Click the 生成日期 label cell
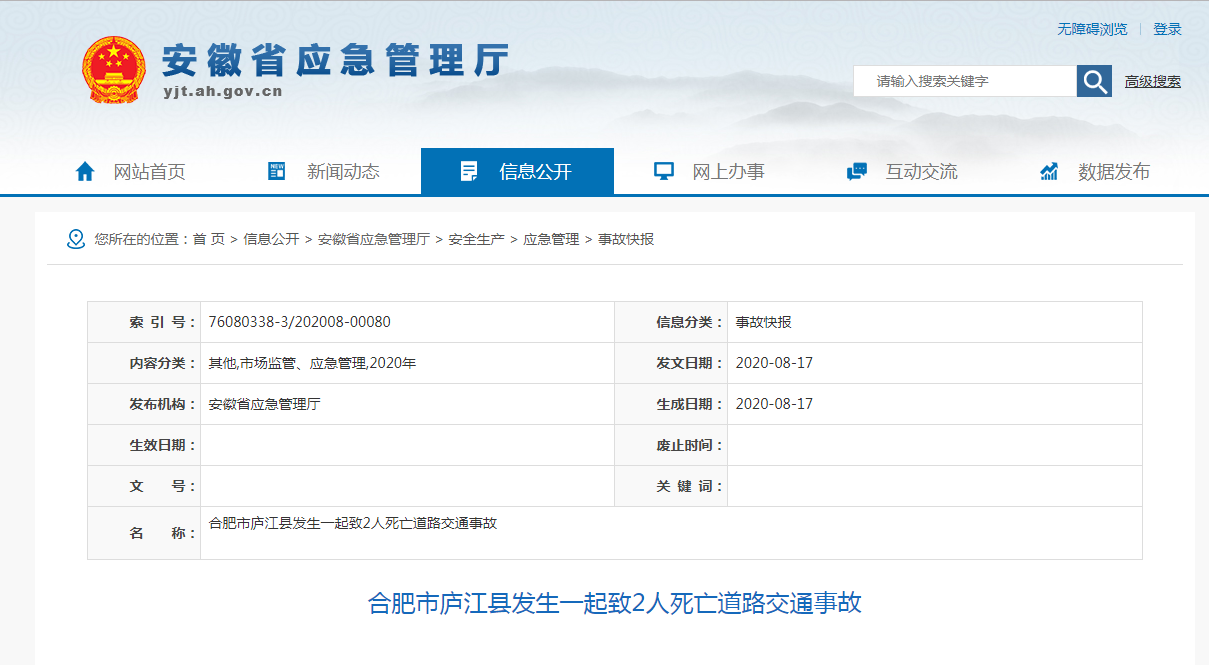Image resolution: width=1209 pixels, height=665 pixels. pos(671,404)
